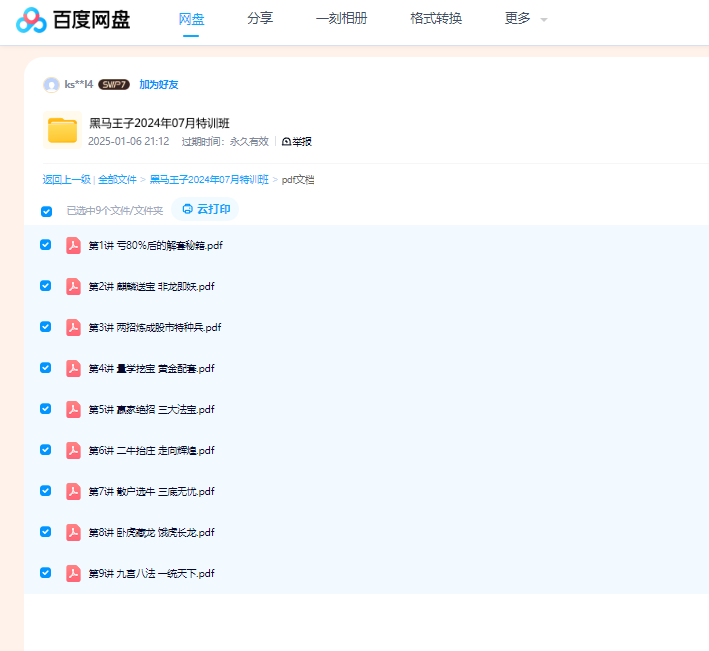Open 第9讲 九宫八法 一统天下.pdf
The image size is (709, 651).
pyautogui.click(x=151, y=573)
